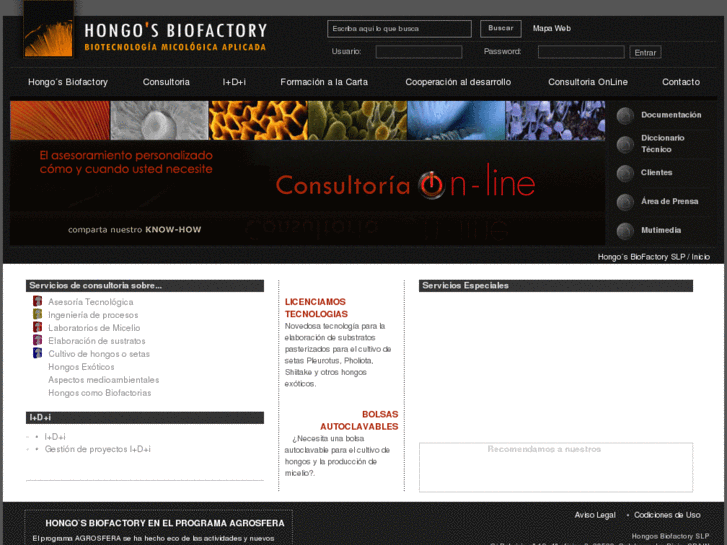This screenshot has width=727, height=545.
Task: Open Cooperación al desarrollo menu
Action: click(x=458, y=82)
